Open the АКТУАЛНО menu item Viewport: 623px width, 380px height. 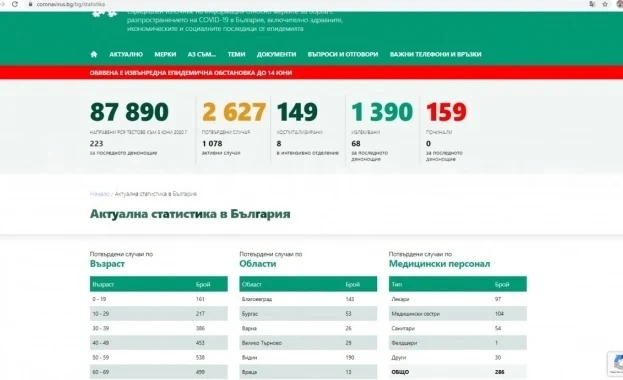click(x=126, y=54)
